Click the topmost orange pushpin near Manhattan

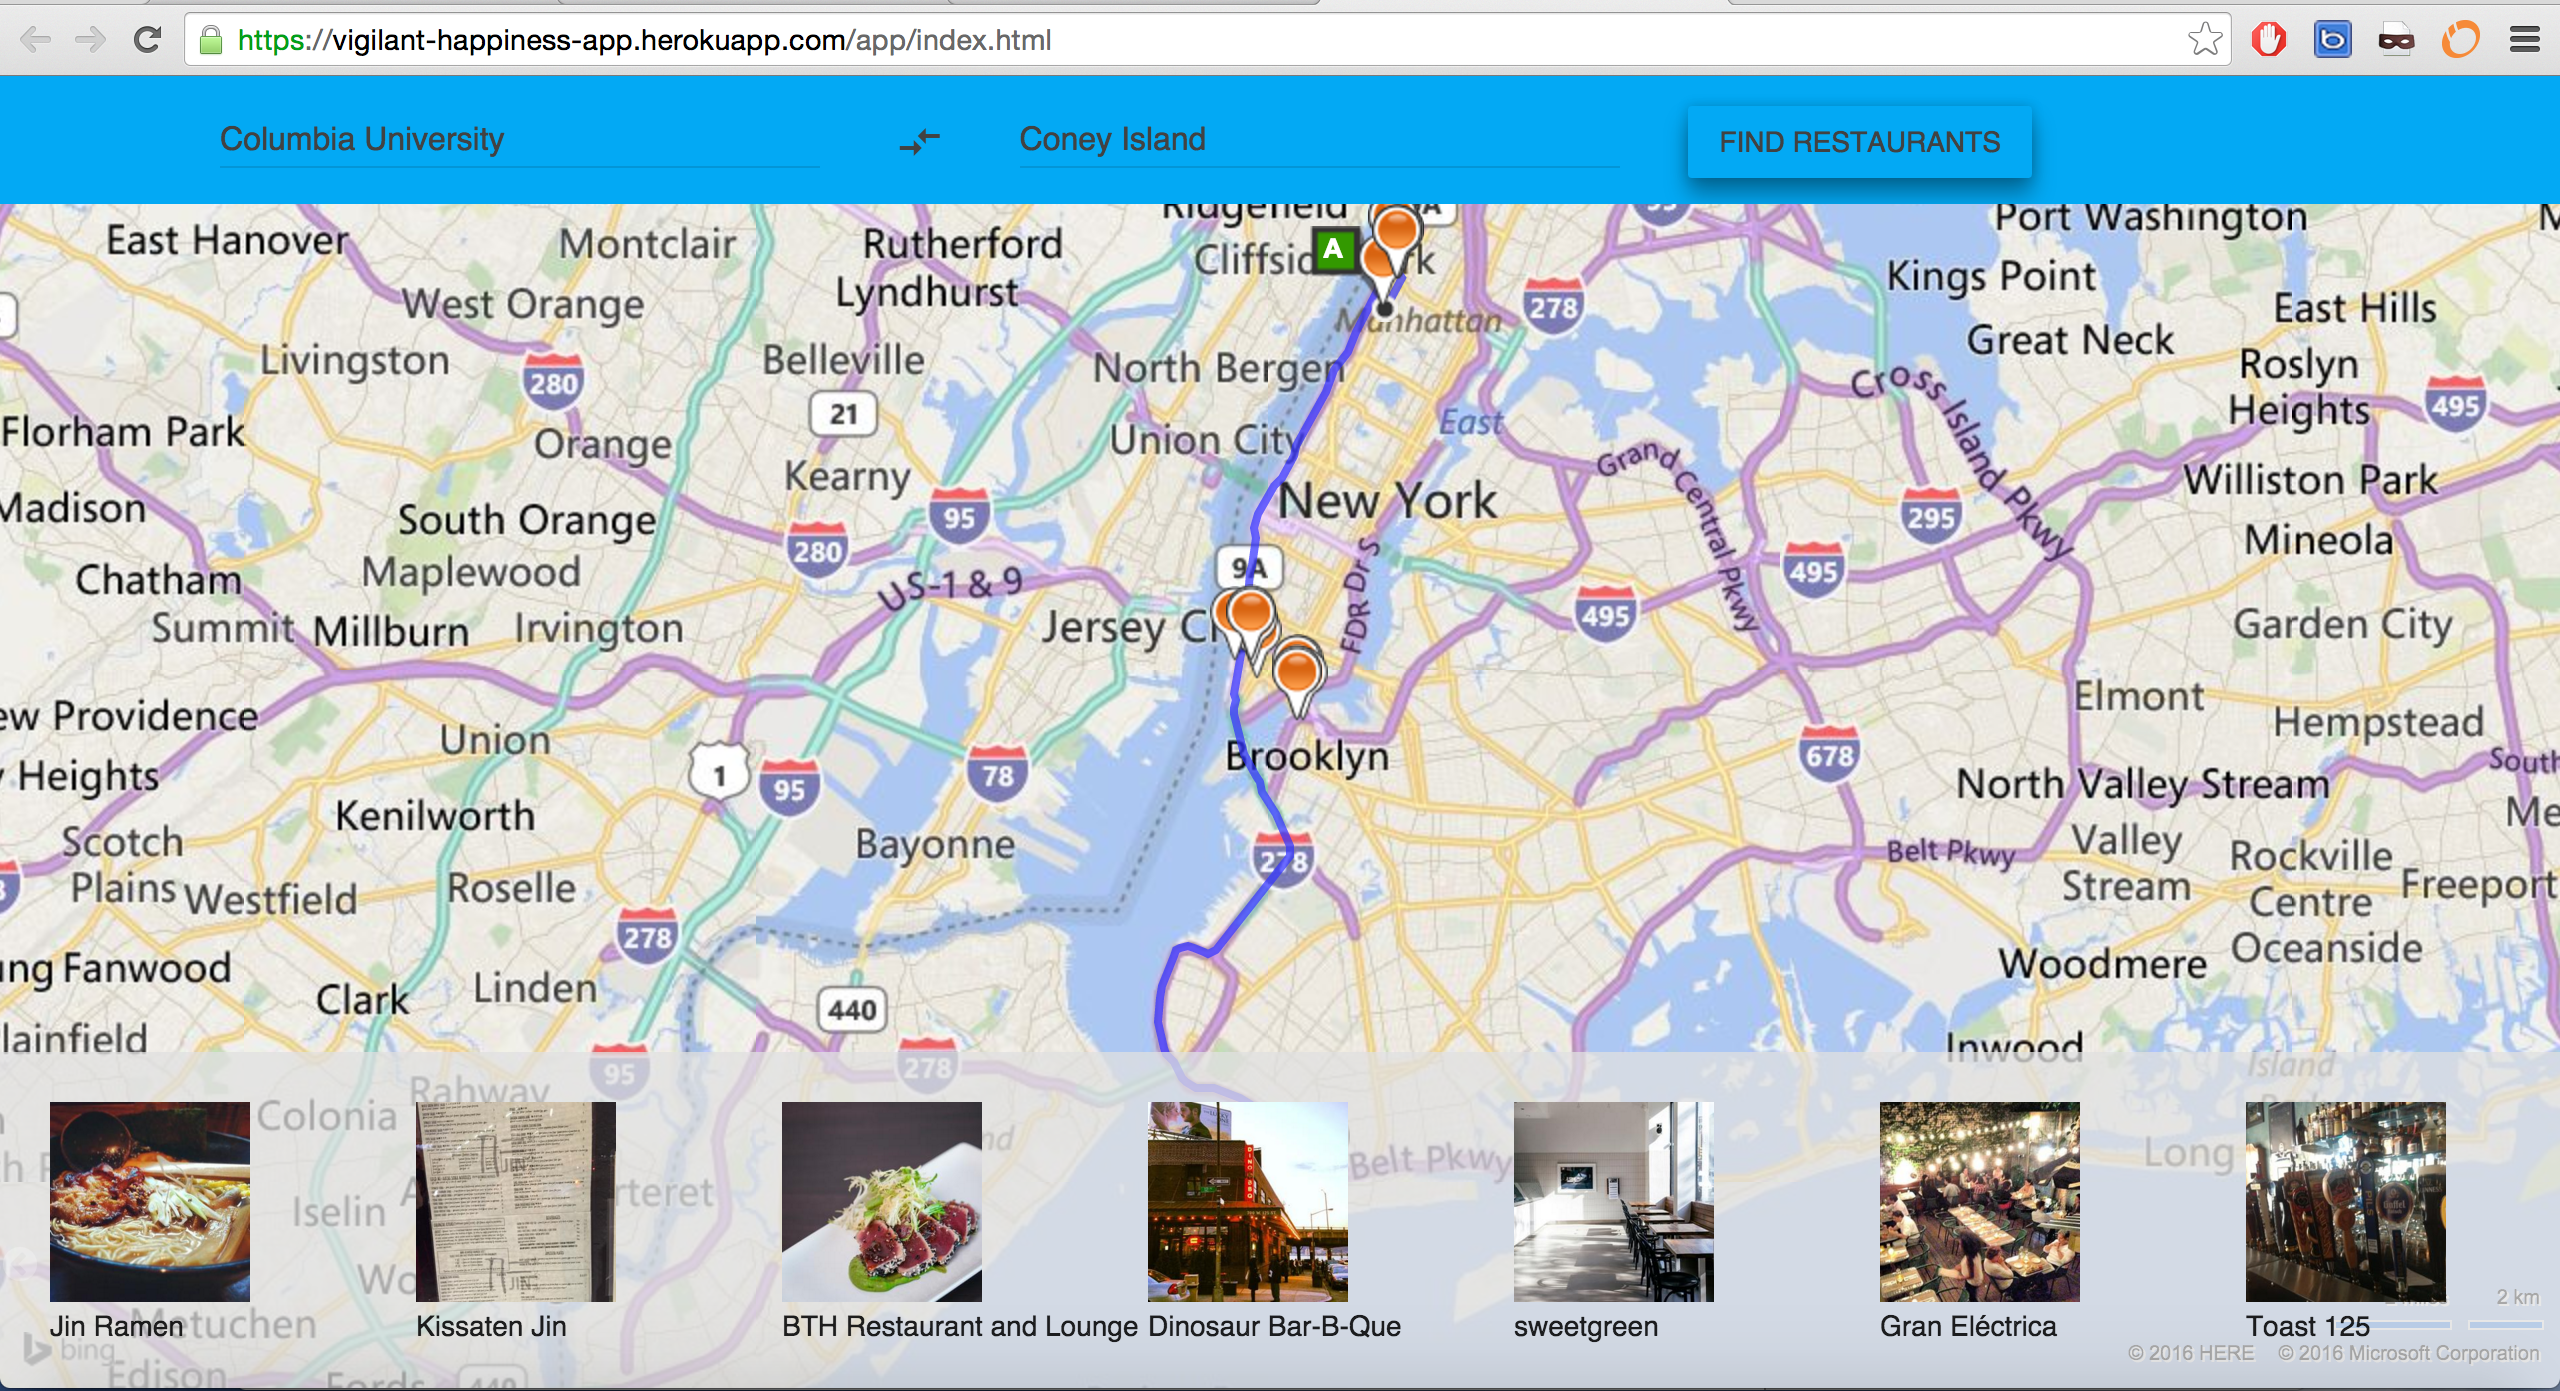point(1396,230)
